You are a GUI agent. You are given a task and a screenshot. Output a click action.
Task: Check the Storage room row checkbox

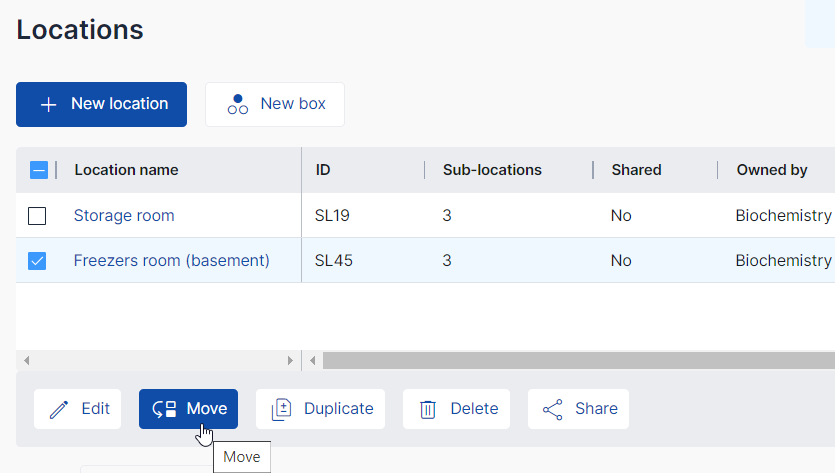(x=37, y=216)
